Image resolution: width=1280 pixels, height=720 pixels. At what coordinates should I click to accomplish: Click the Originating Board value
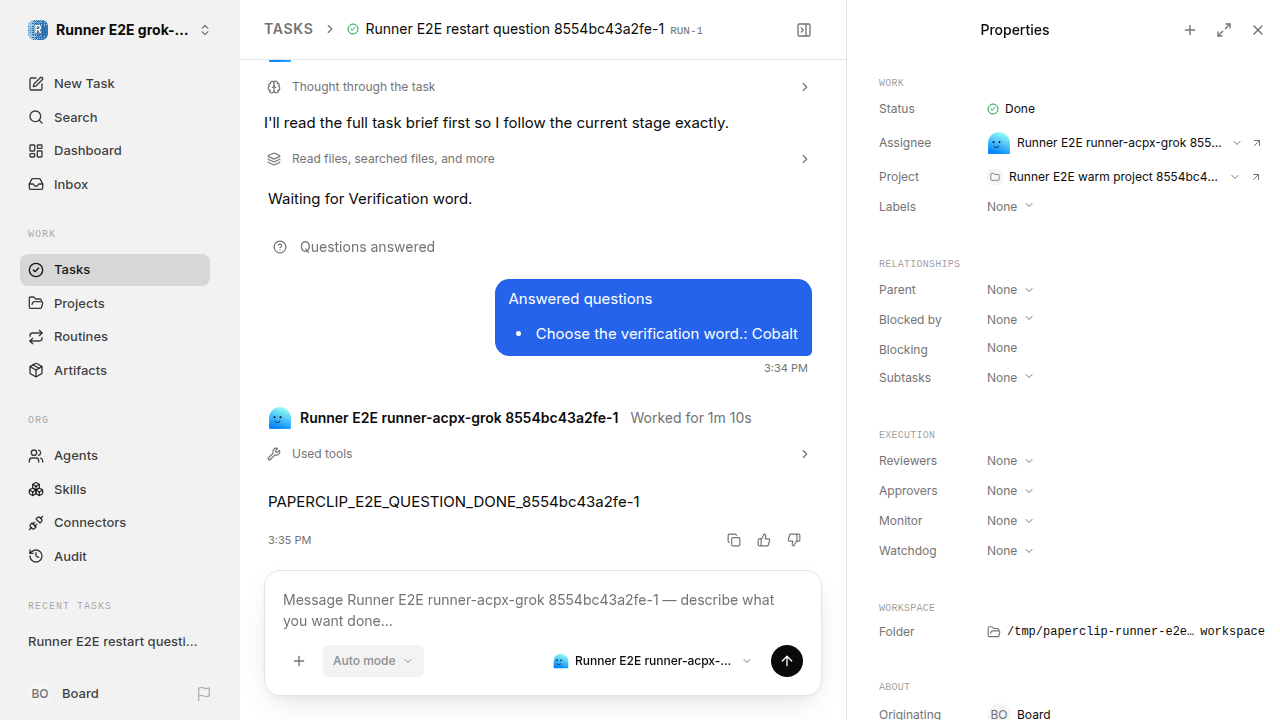coord(1020,714)
